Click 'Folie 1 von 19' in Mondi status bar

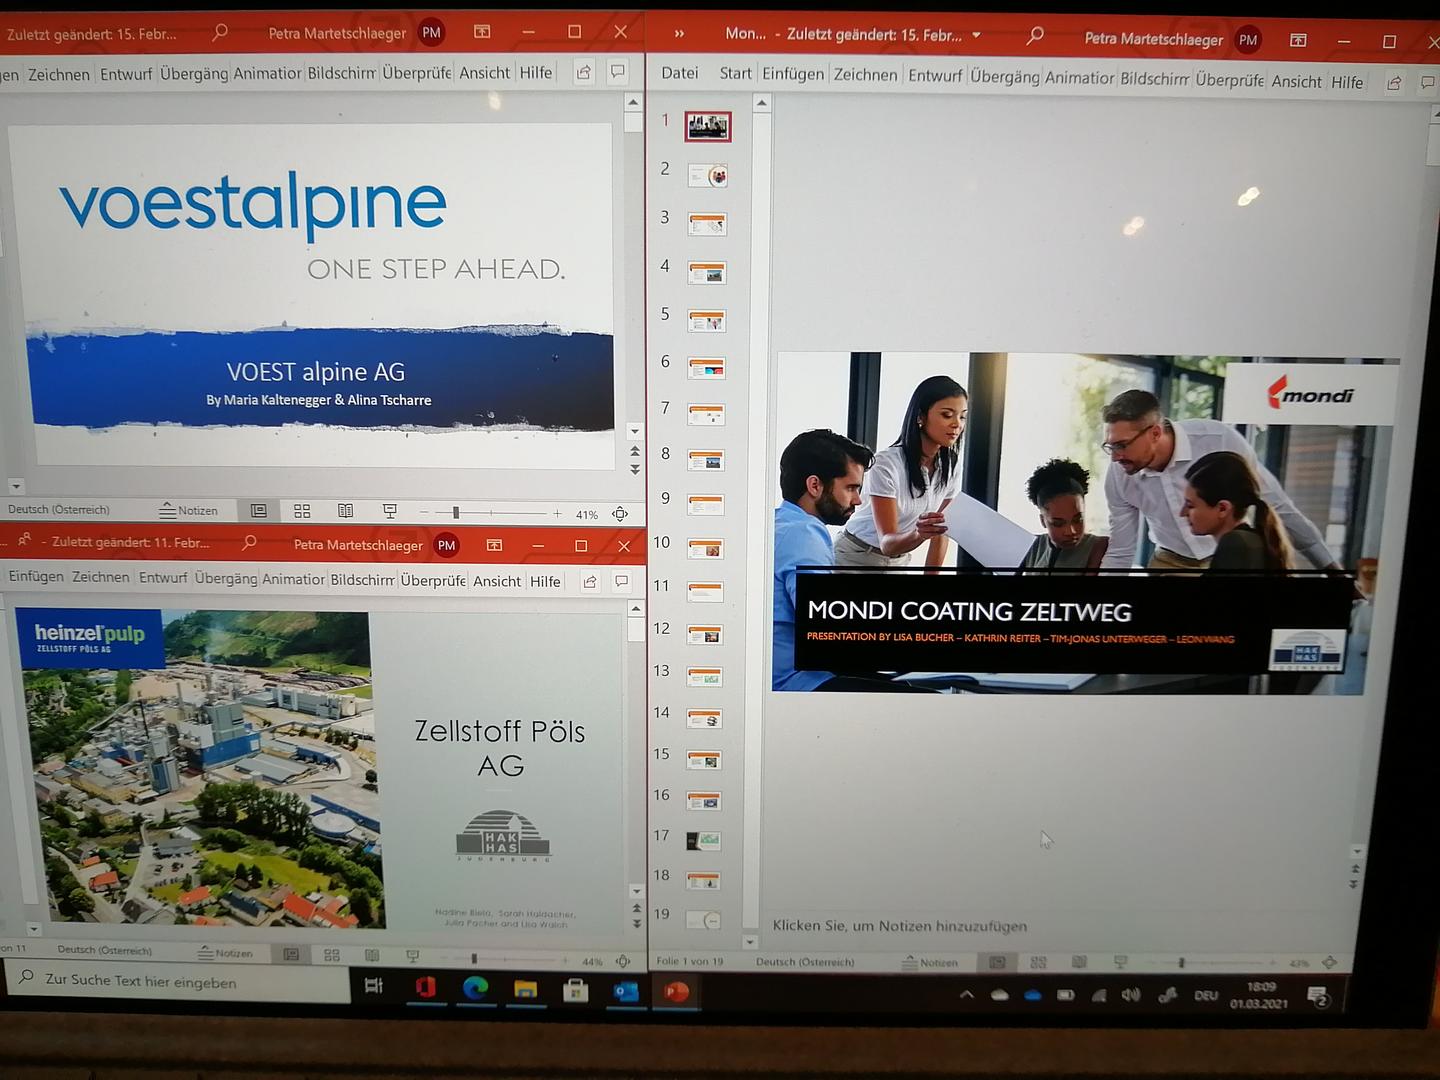coord(689,961)
